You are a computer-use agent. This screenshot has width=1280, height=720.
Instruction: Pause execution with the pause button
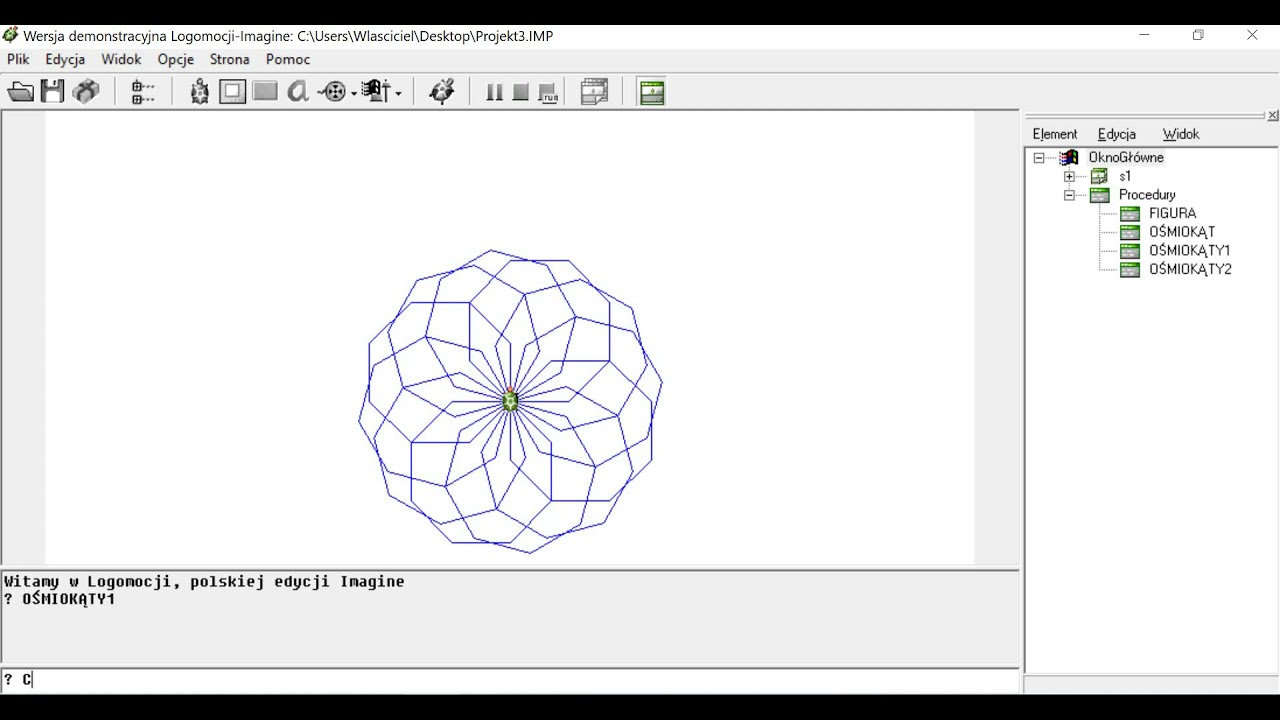(494, 92)
